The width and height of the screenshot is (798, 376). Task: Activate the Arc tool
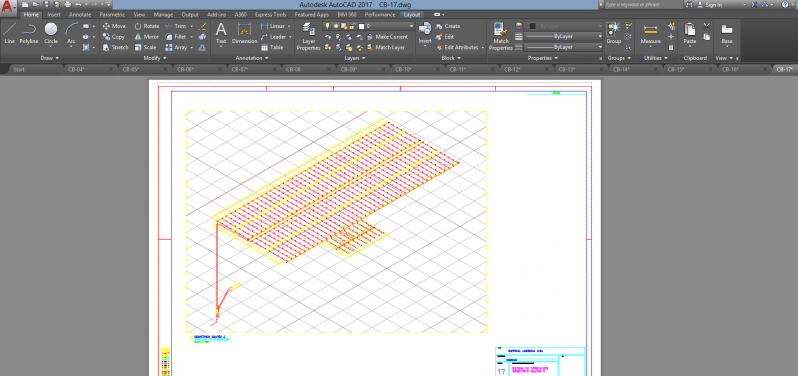click(71, 33)
